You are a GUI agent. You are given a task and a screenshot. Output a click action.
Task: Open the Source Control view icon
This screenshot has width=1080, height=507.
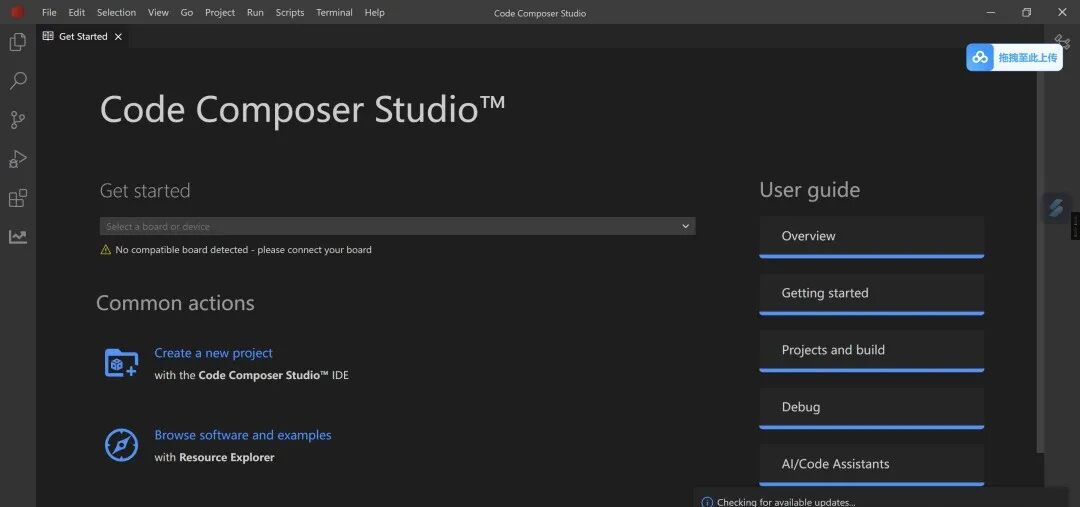[18, 120]
